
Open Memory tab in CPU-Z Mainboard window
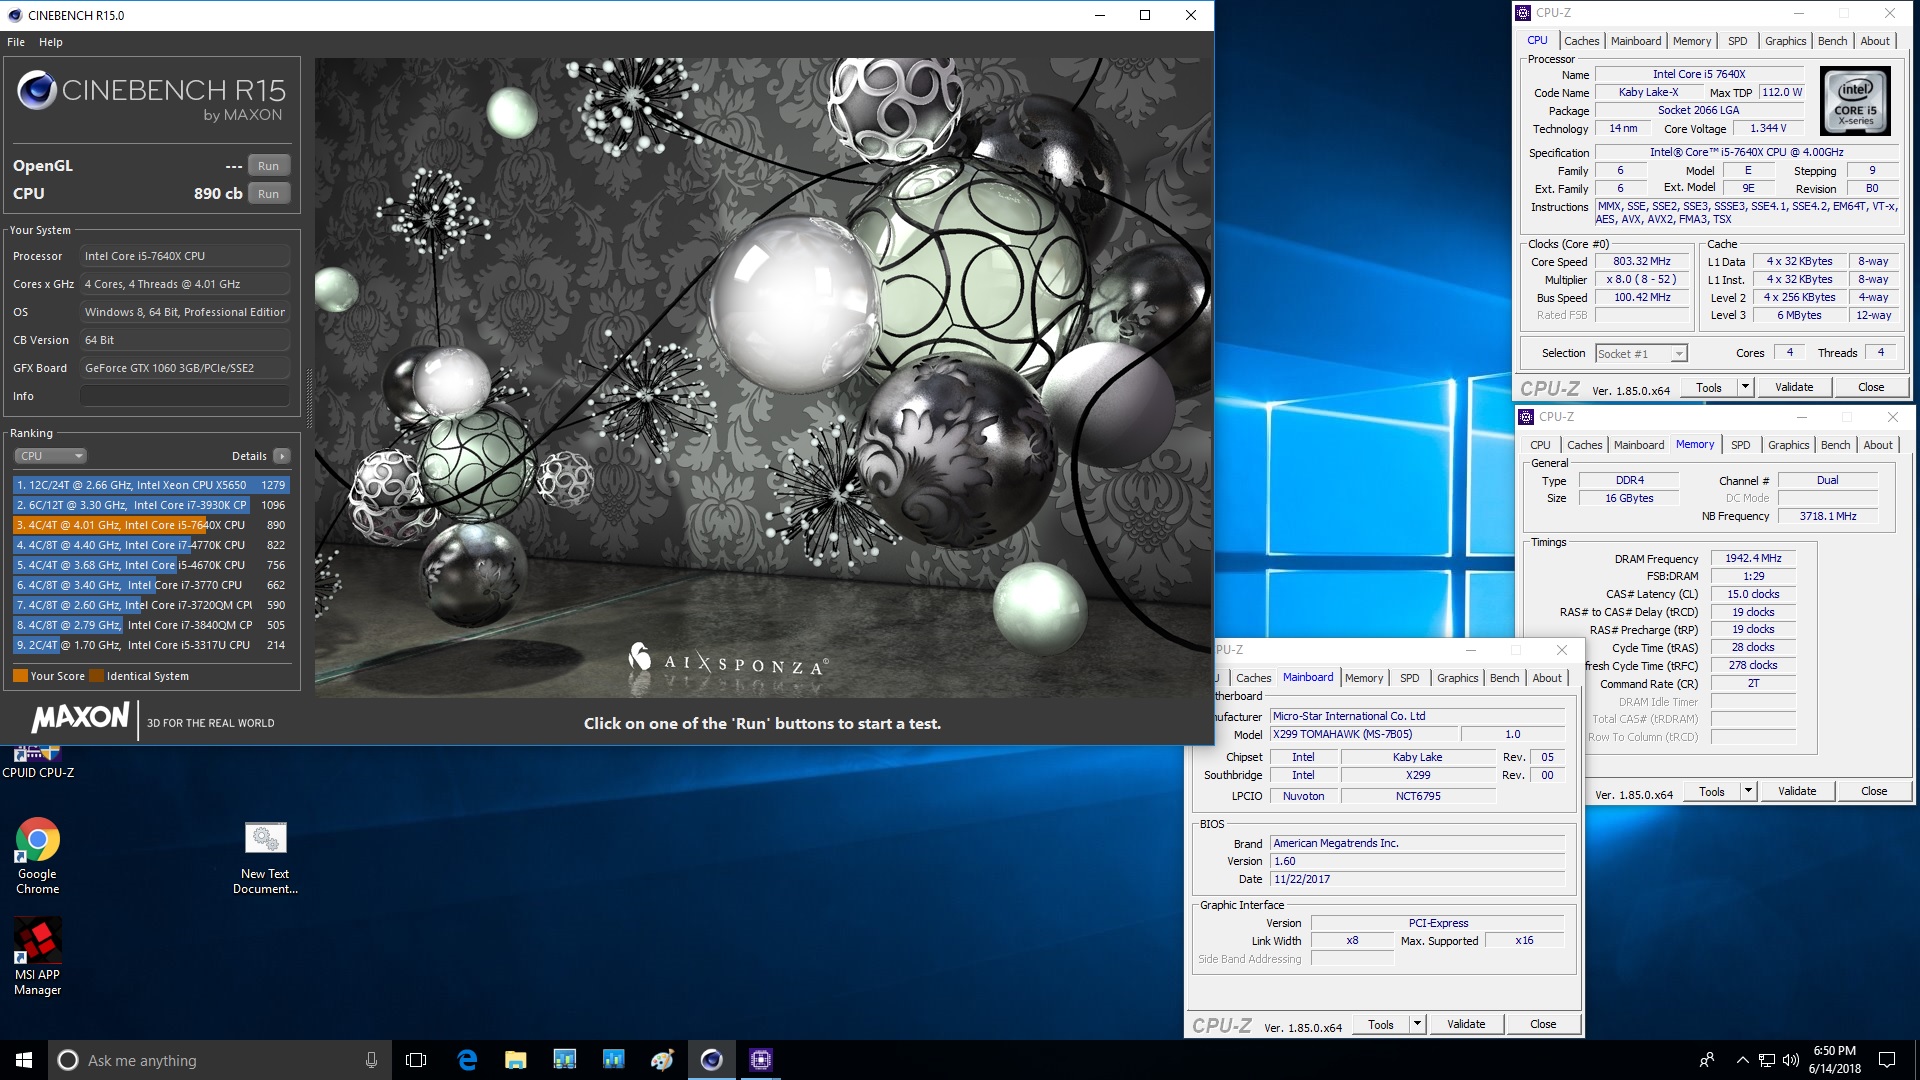coord(1364,678)
